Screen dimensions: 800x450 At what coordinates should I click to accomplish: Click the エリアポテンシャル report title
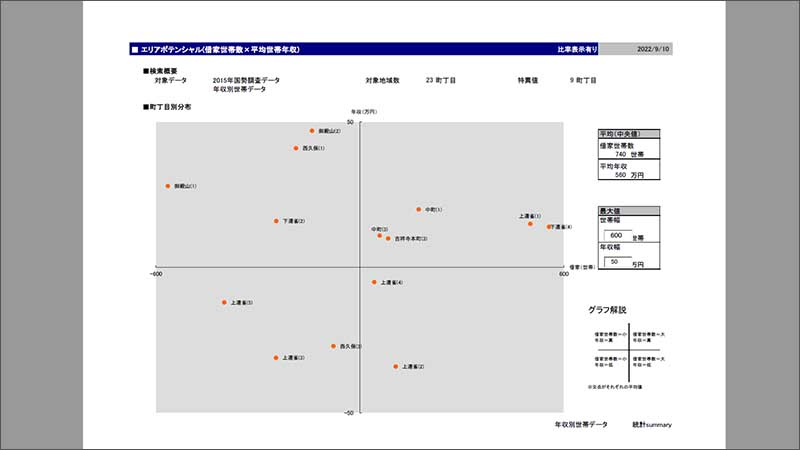coord(220,49)
